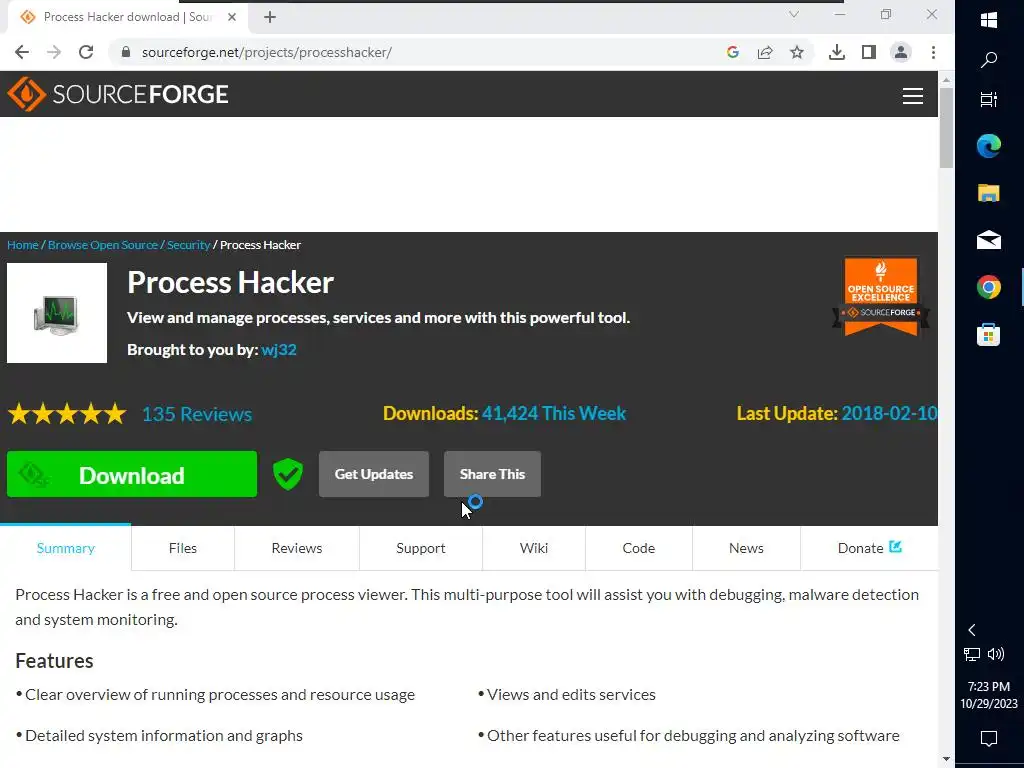The height and width of the screenshot is (768, 1024).
Task: Open the Chrome downloads icon
Action: click(x=837, y=52)
